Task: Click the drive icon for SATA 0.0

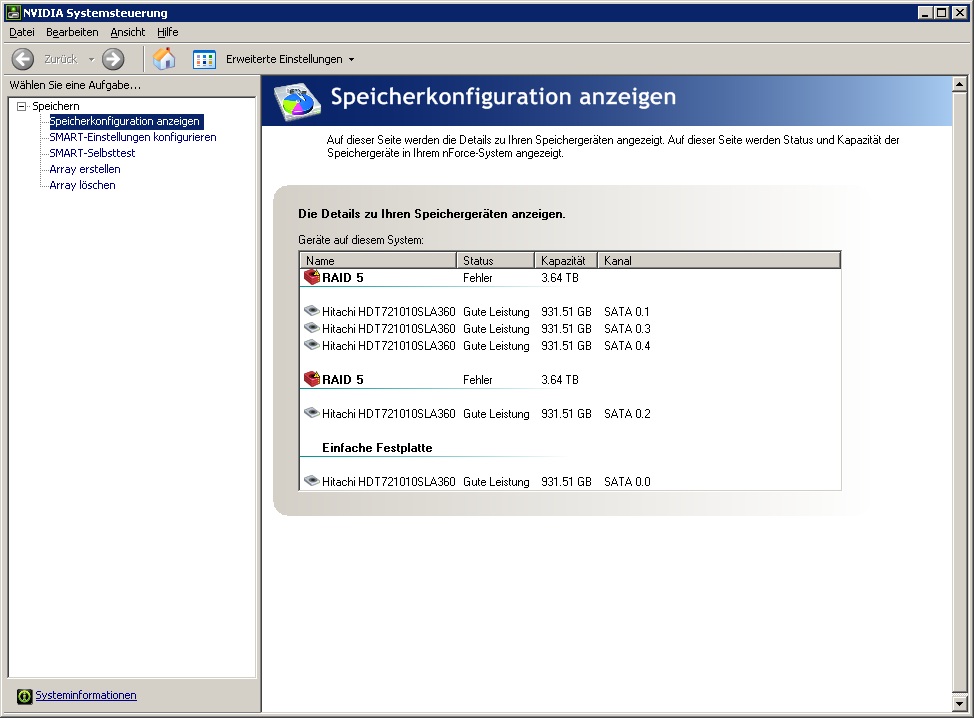Action: [x=312, y=480]
